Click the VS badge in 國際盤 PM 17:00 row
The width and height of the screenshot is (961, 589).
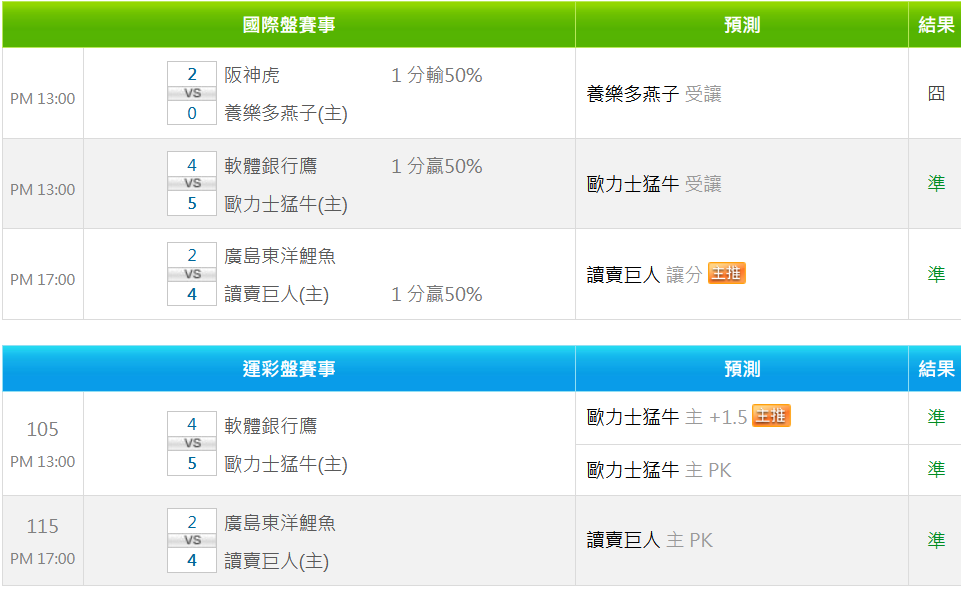(192, 274)
